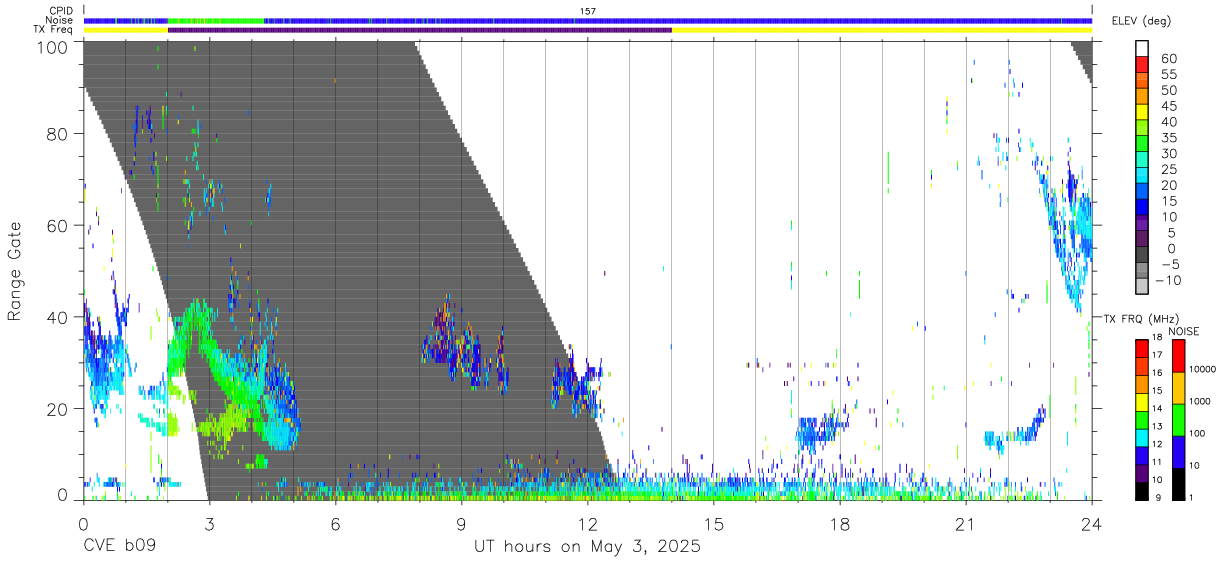Click the purple section of the TX Freq strip
The height and width of the screenshot is (567, 1228).
[419, 30]
